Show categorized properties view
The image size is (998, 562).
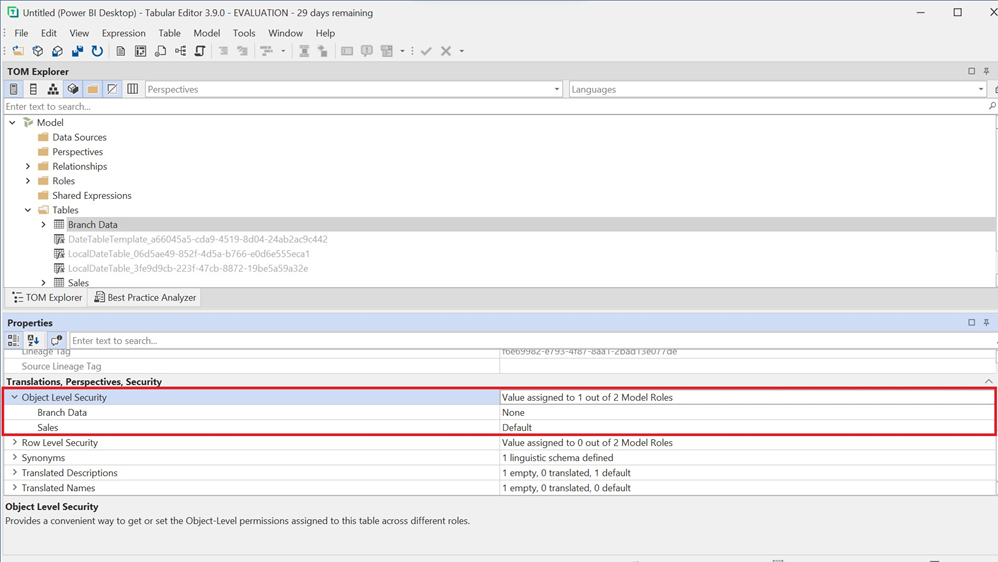click(13, 341)
